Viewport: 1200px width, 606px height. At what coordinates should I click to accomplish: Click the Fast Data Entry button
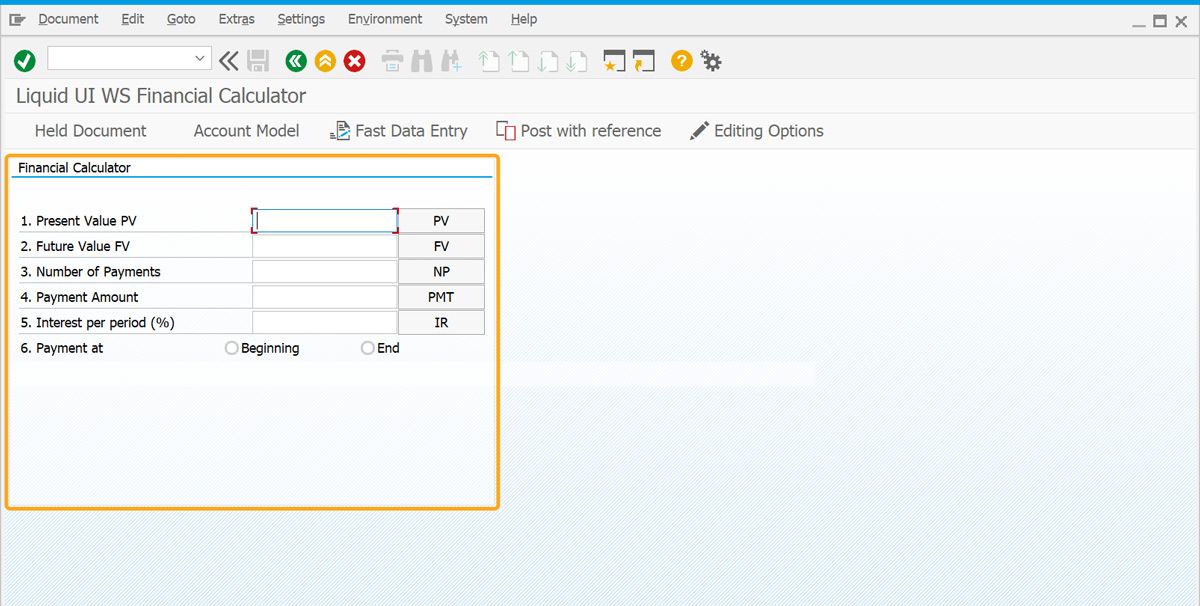coord(398,131)
